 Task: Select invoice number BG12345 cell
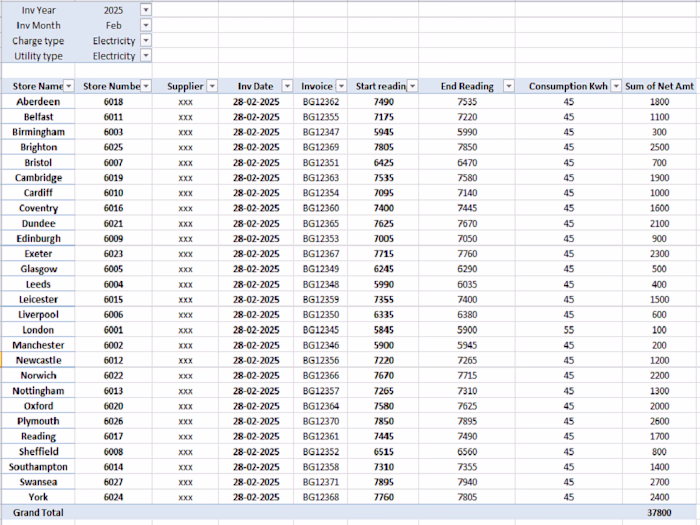pos(321,330)
